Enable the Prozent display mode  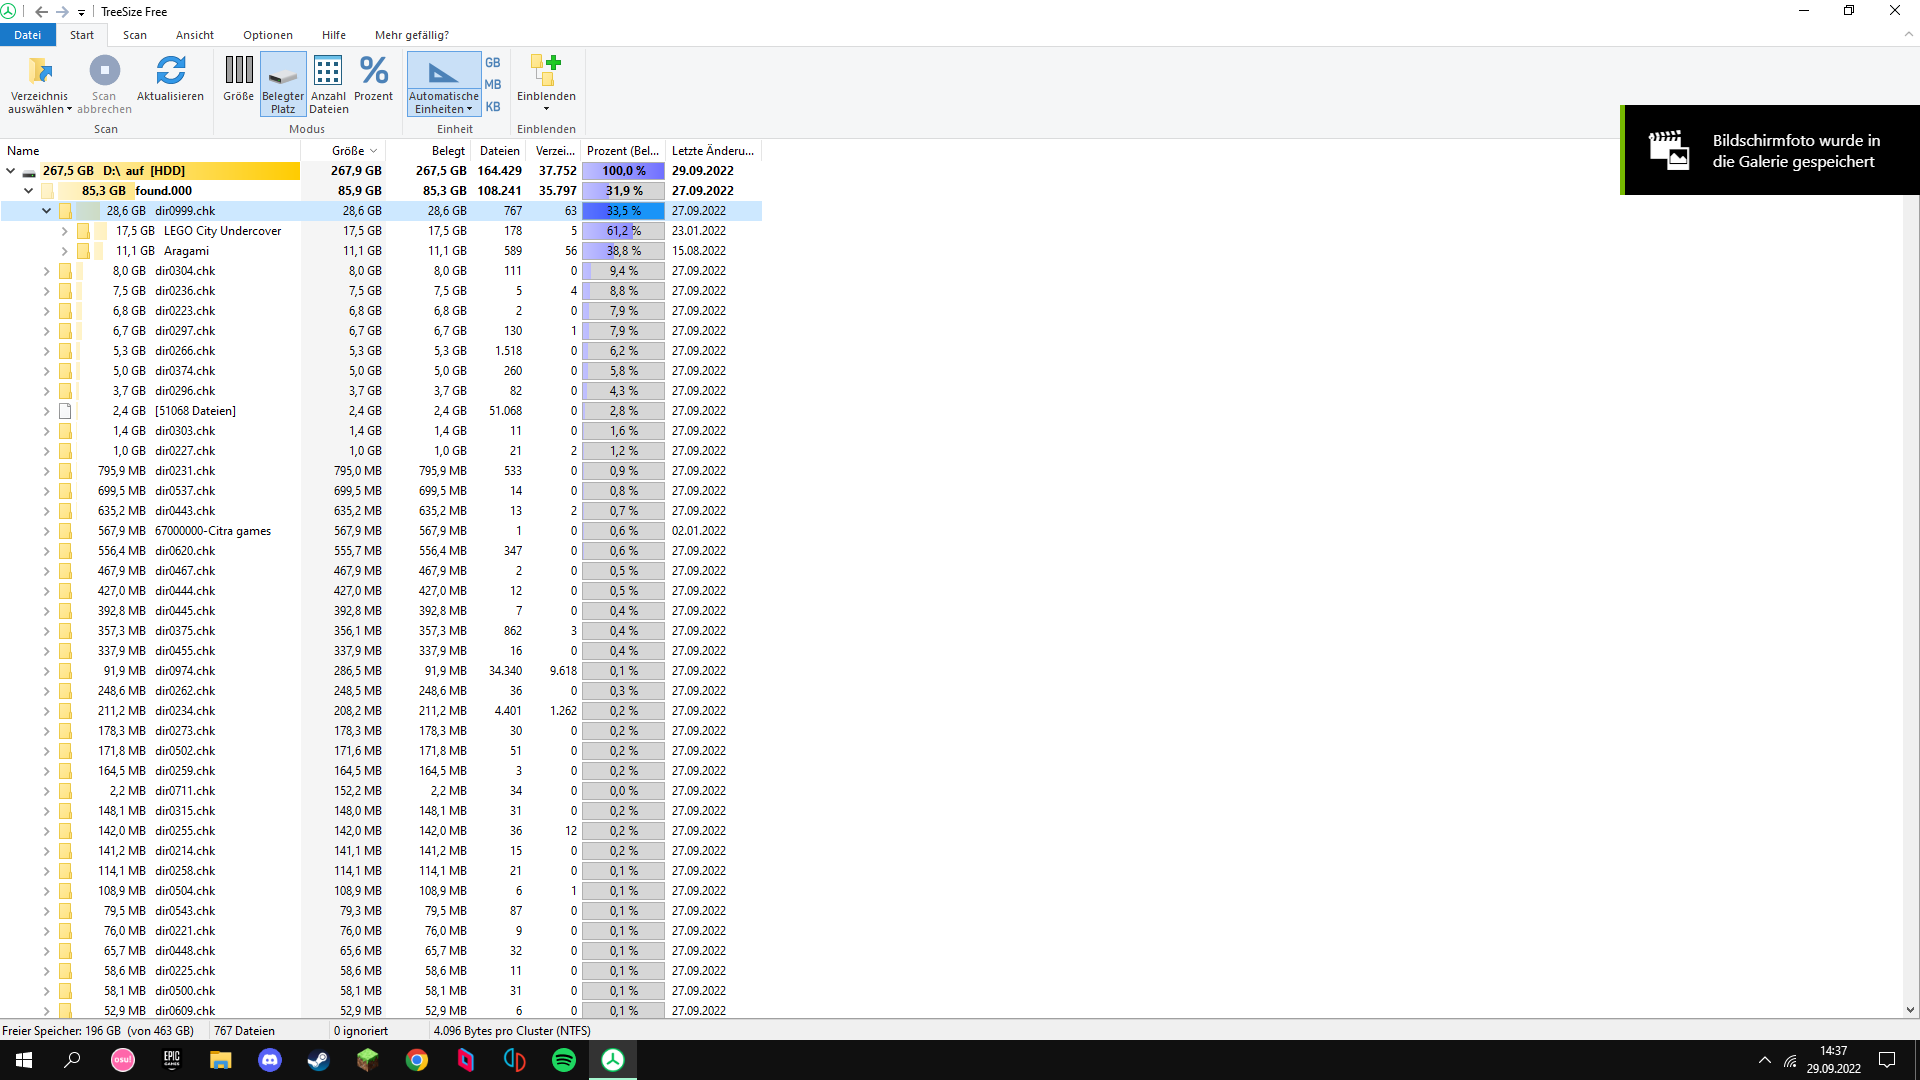coord(373,83)
